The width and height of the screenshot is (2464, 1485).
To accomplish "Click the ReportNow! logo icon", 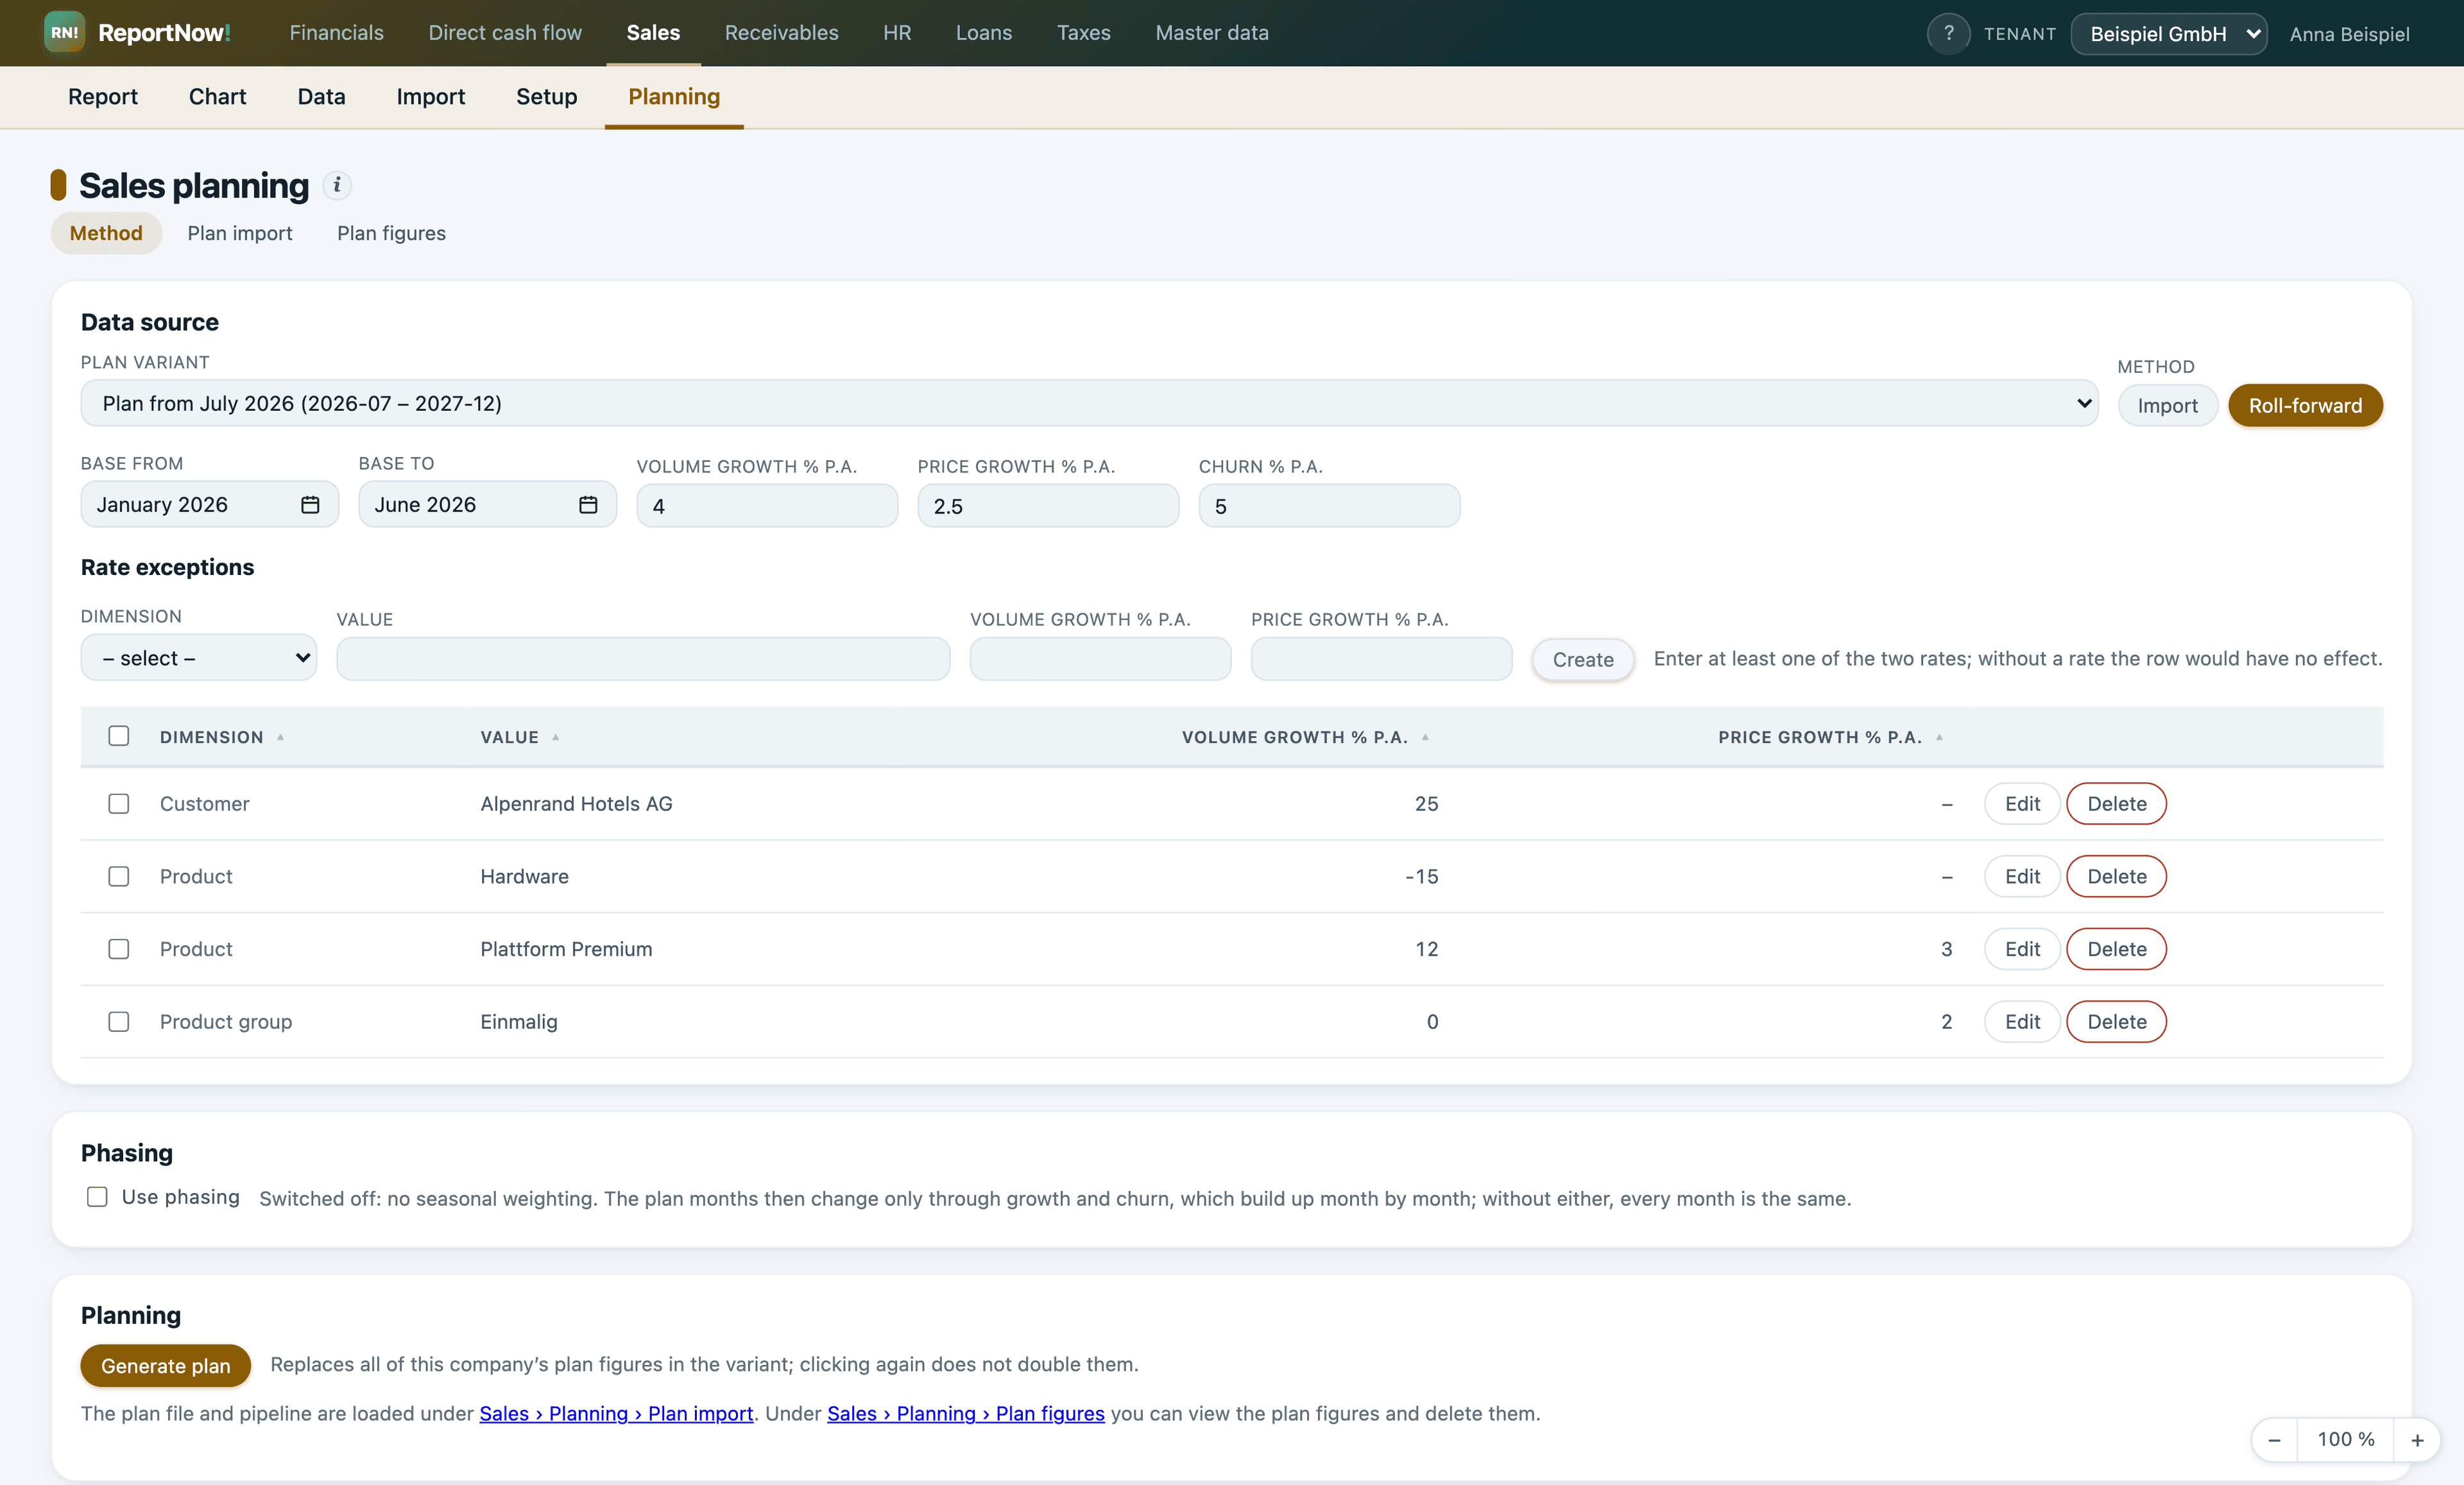I will (64, 33).
